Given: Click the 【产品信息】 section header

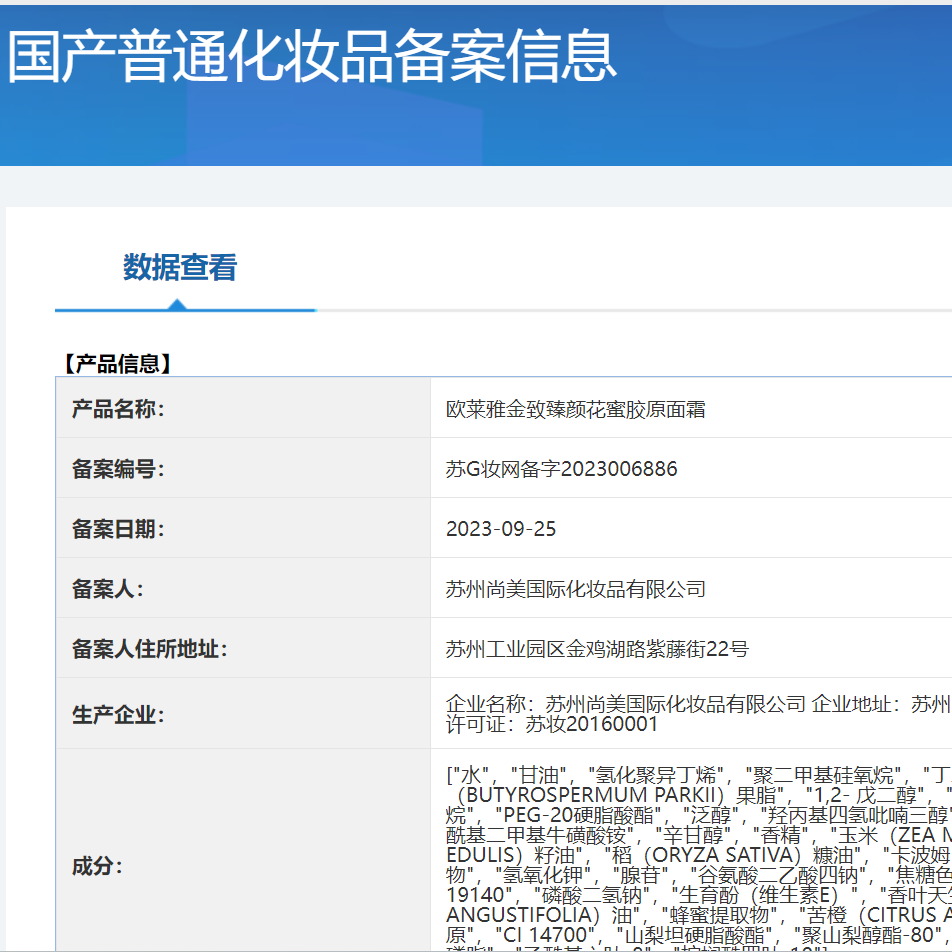Looking at the screenshot, I should click(116, 364).
